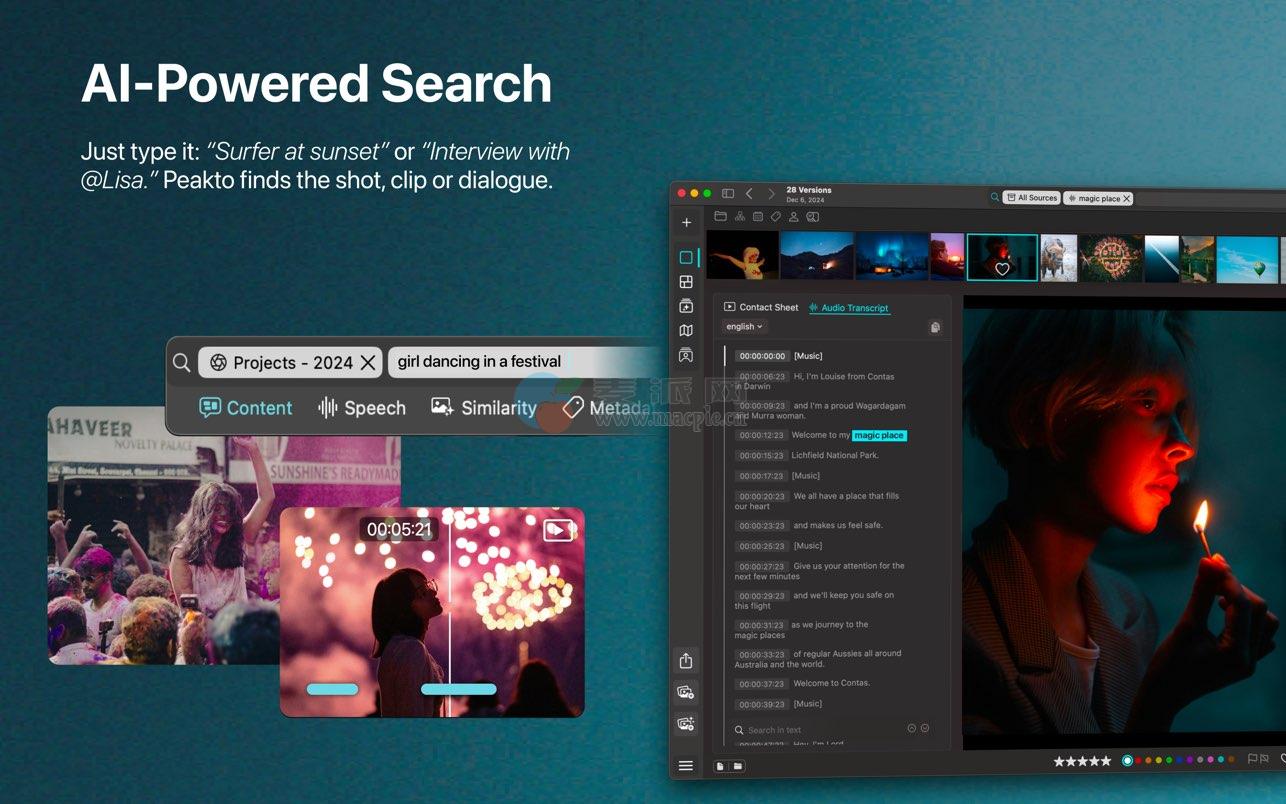Image resolution: width=1286 pixels, height=804 pixels.
Task: Select the red color label dot
Action: [x=1138, y=761]
